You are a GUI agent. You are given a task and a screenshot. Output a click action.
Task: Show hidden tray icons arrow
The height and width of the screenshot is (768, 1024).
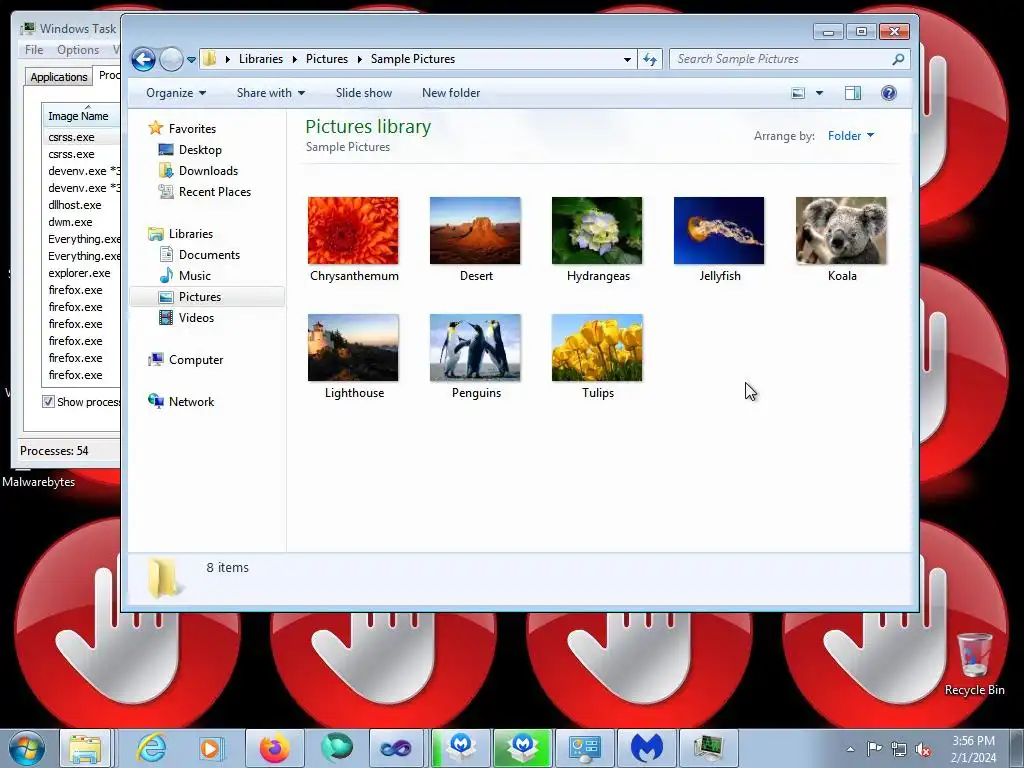coord(850,749)
